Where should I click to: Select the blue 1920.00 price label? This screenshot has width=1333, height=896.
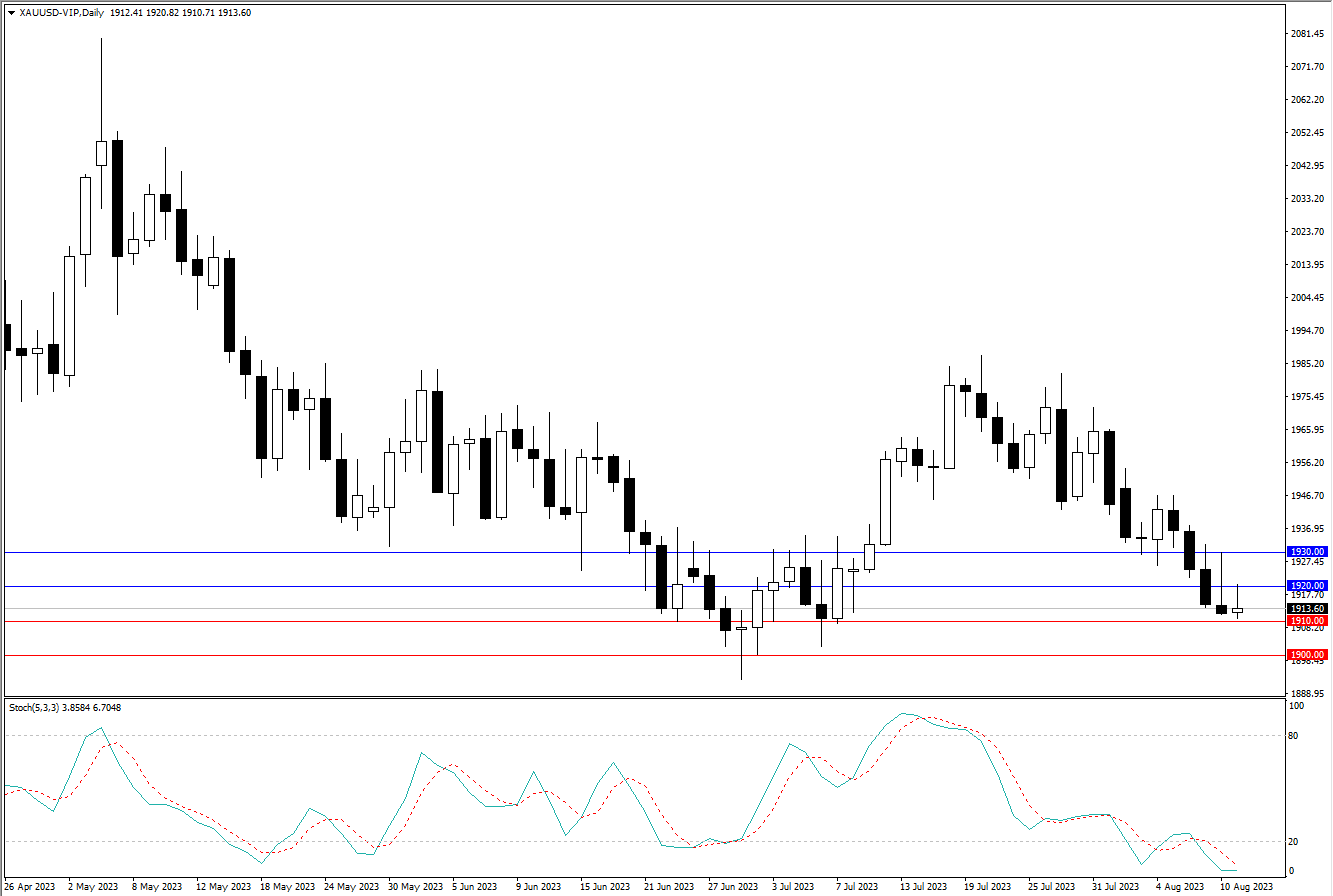coord(1306,586)
